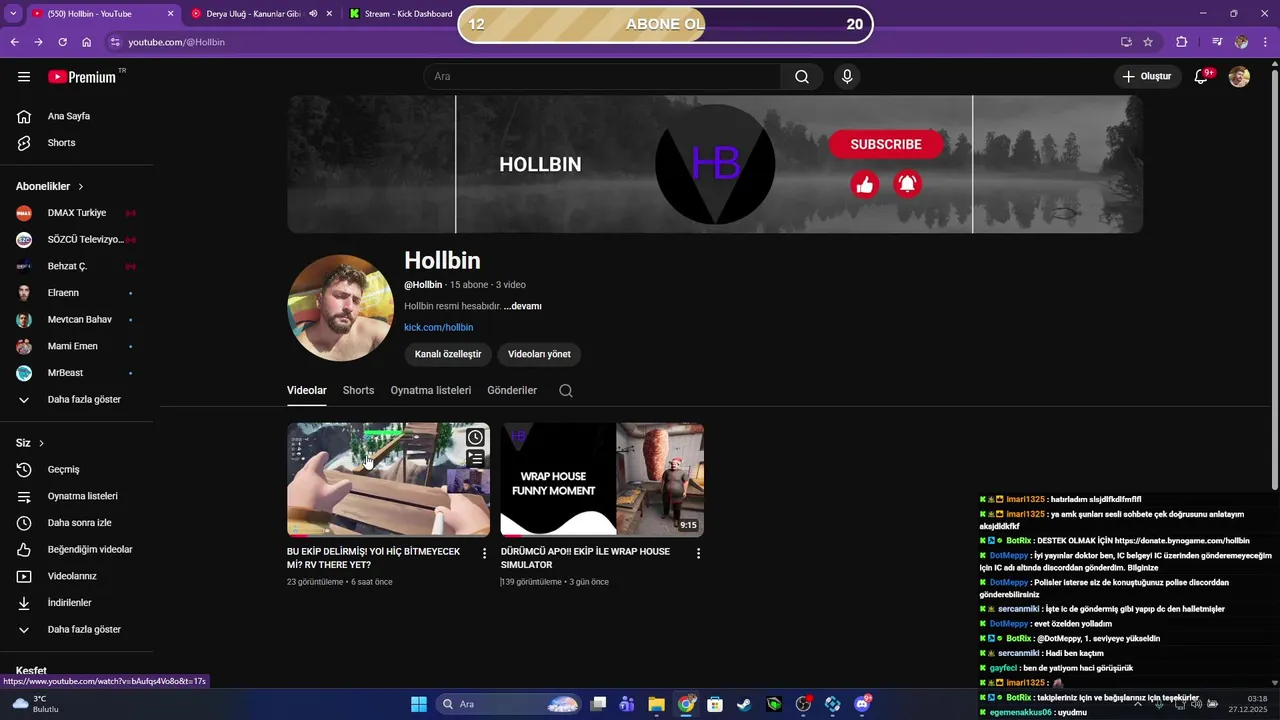Open the account avatar menu

(x=1239, y=77)
